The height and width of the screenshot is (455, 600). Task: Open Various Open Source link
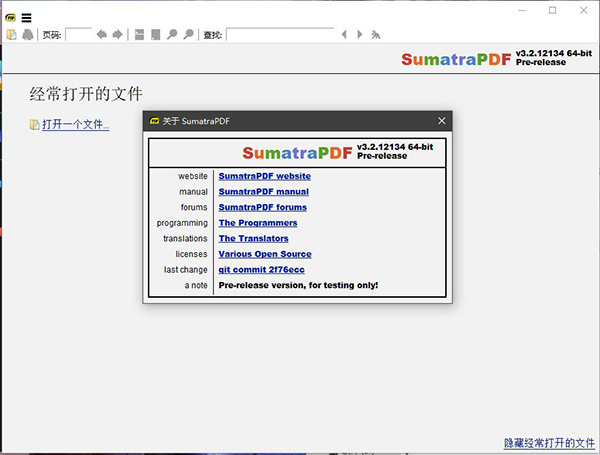(x=265, y=254)
